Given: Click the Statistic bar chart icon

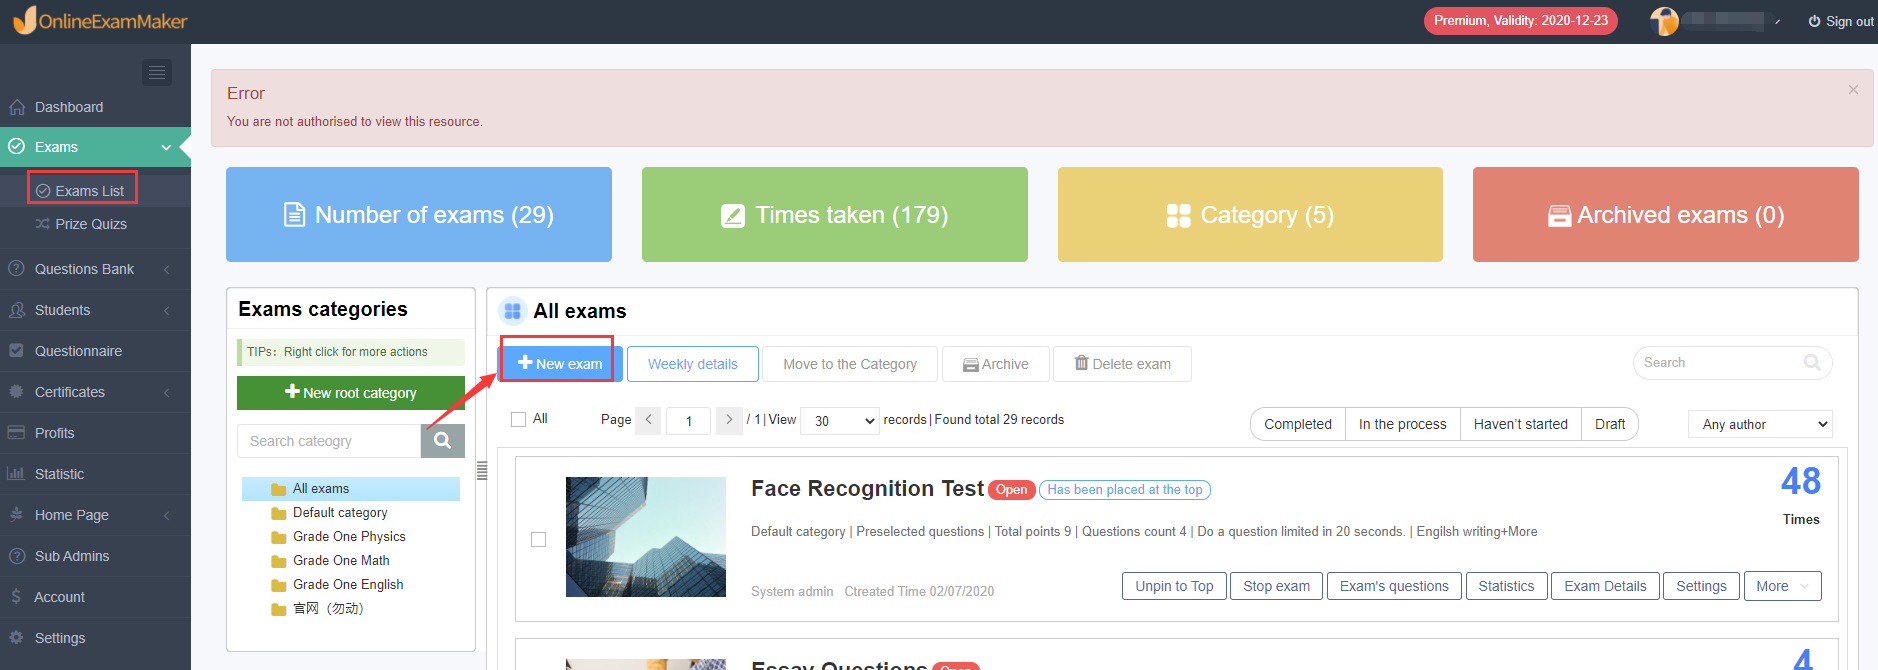Looking at the screenshot, I should 16,474.
